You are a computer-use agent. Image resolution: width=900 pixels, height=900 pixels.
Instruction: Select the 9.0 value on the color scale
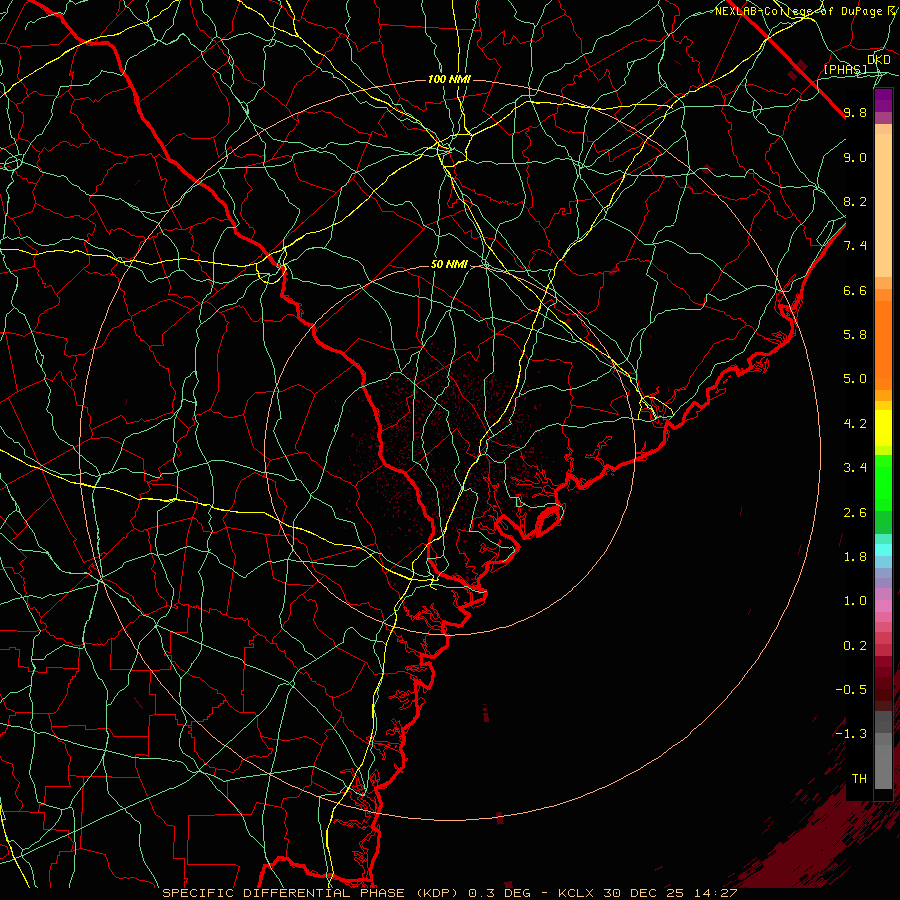855,157
